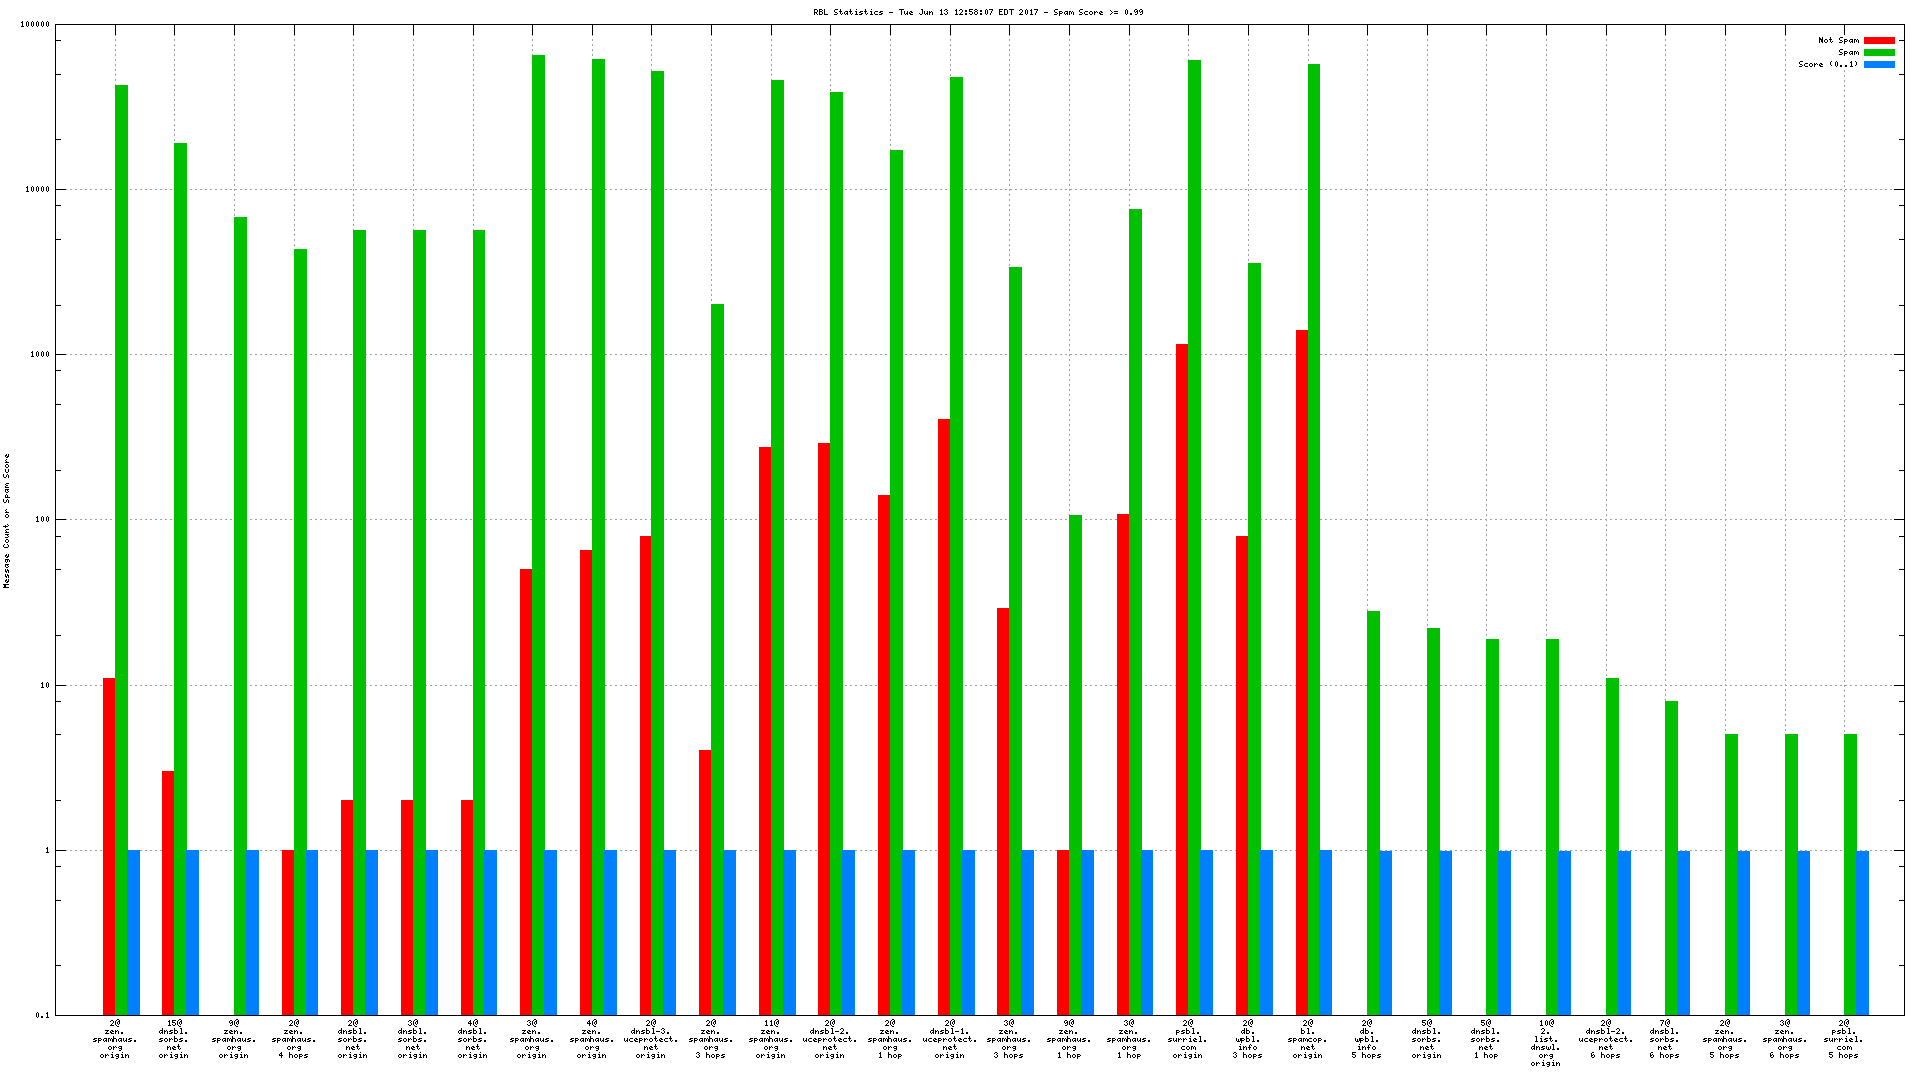Click the 100000 y-axis tick label
Screen dimensions: 1920x1080
36,25
